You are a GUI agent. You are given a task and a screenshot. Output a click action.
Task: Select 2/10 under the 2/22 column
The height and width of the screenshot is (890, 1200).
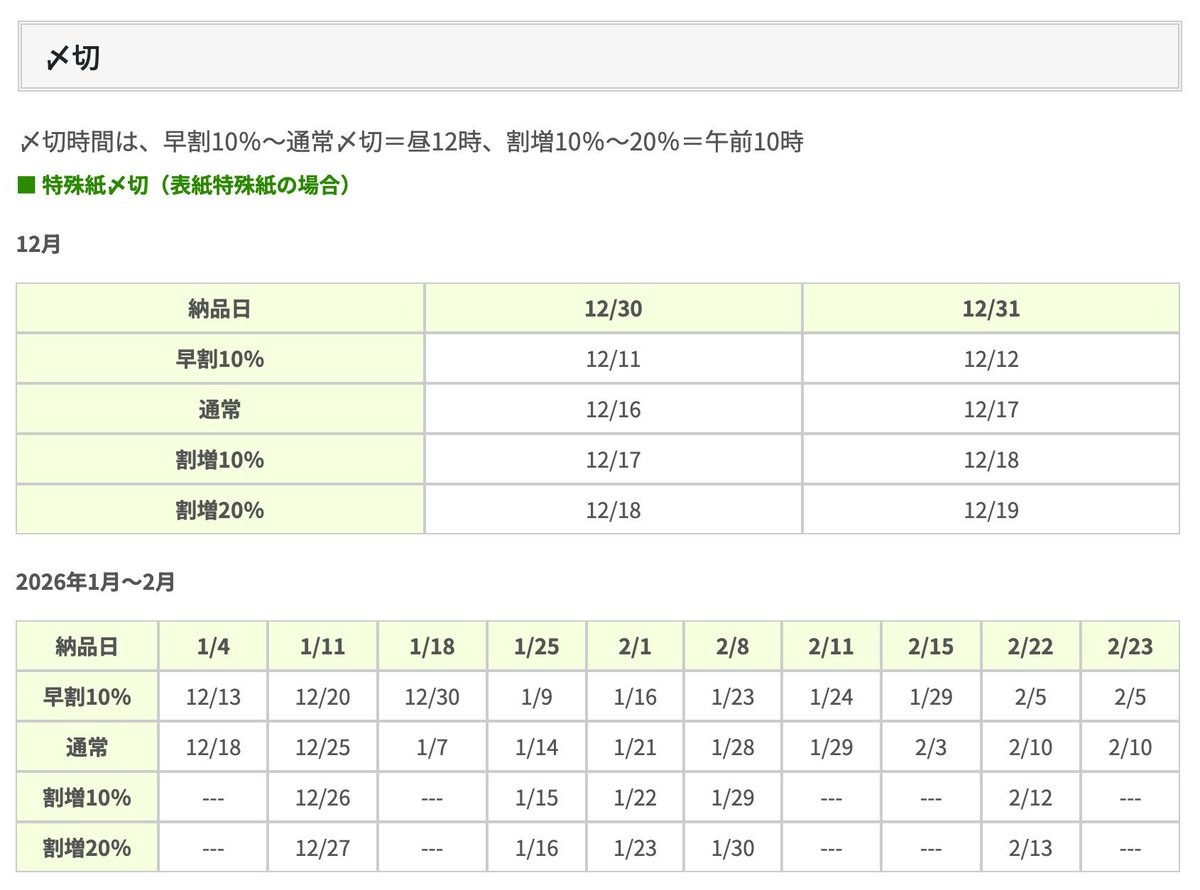1030,748
